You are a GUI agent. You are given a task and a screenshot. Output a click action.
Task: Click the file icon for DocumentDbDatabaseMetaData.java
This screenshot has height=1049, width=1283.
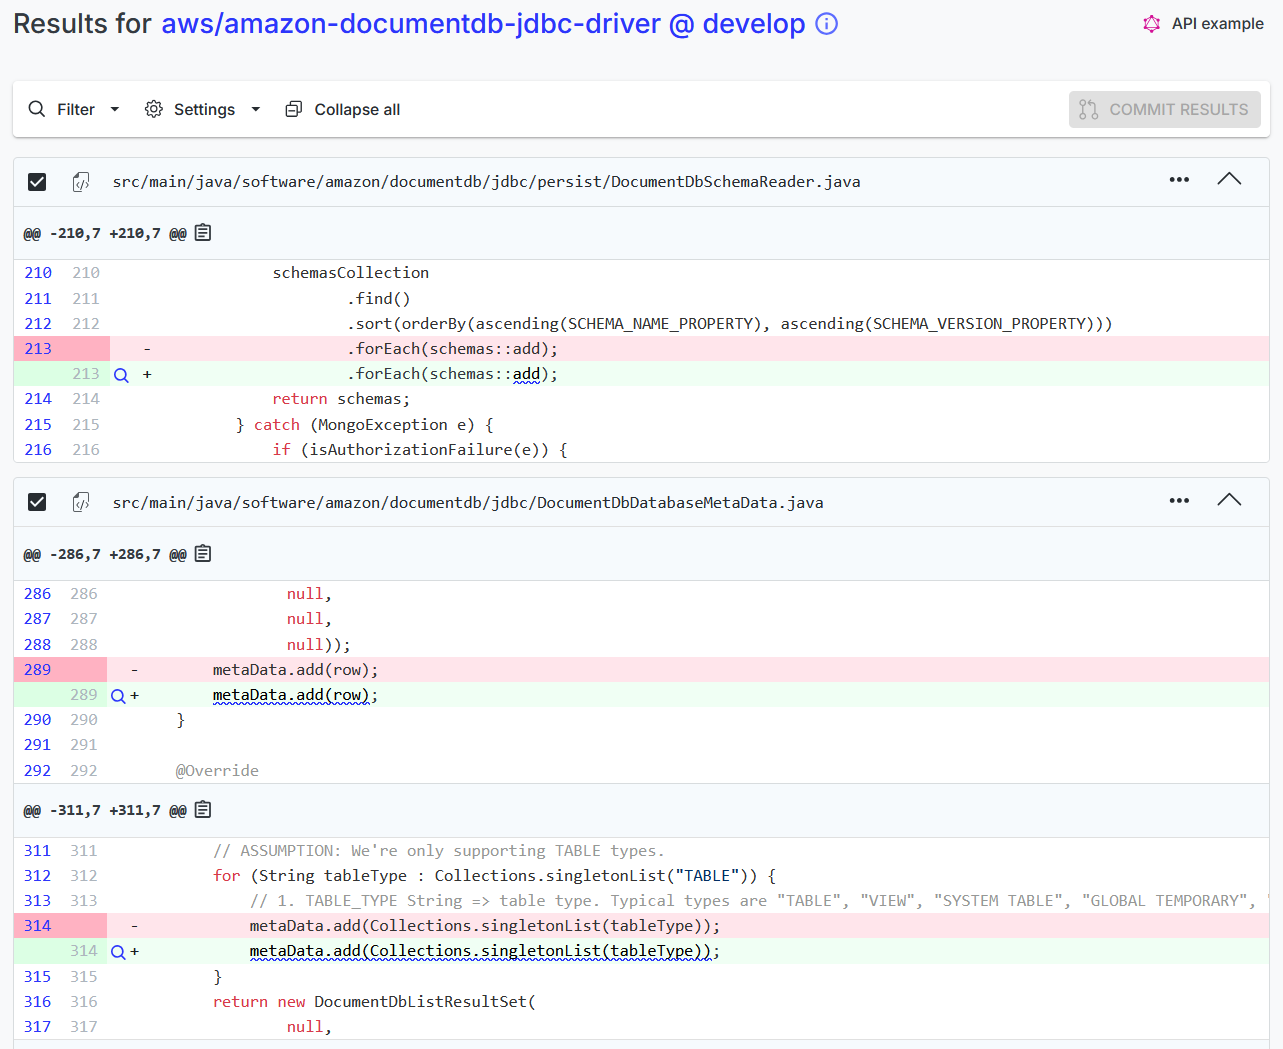point(81,502)
